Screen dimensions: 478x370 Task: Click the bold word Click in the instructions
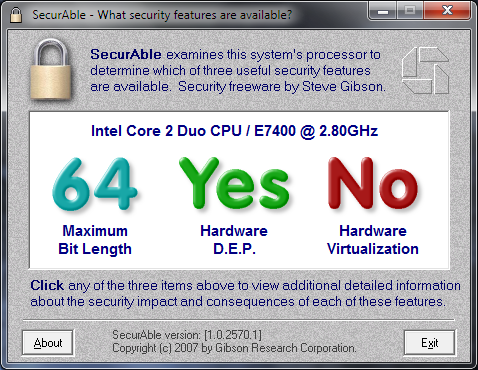47,285
